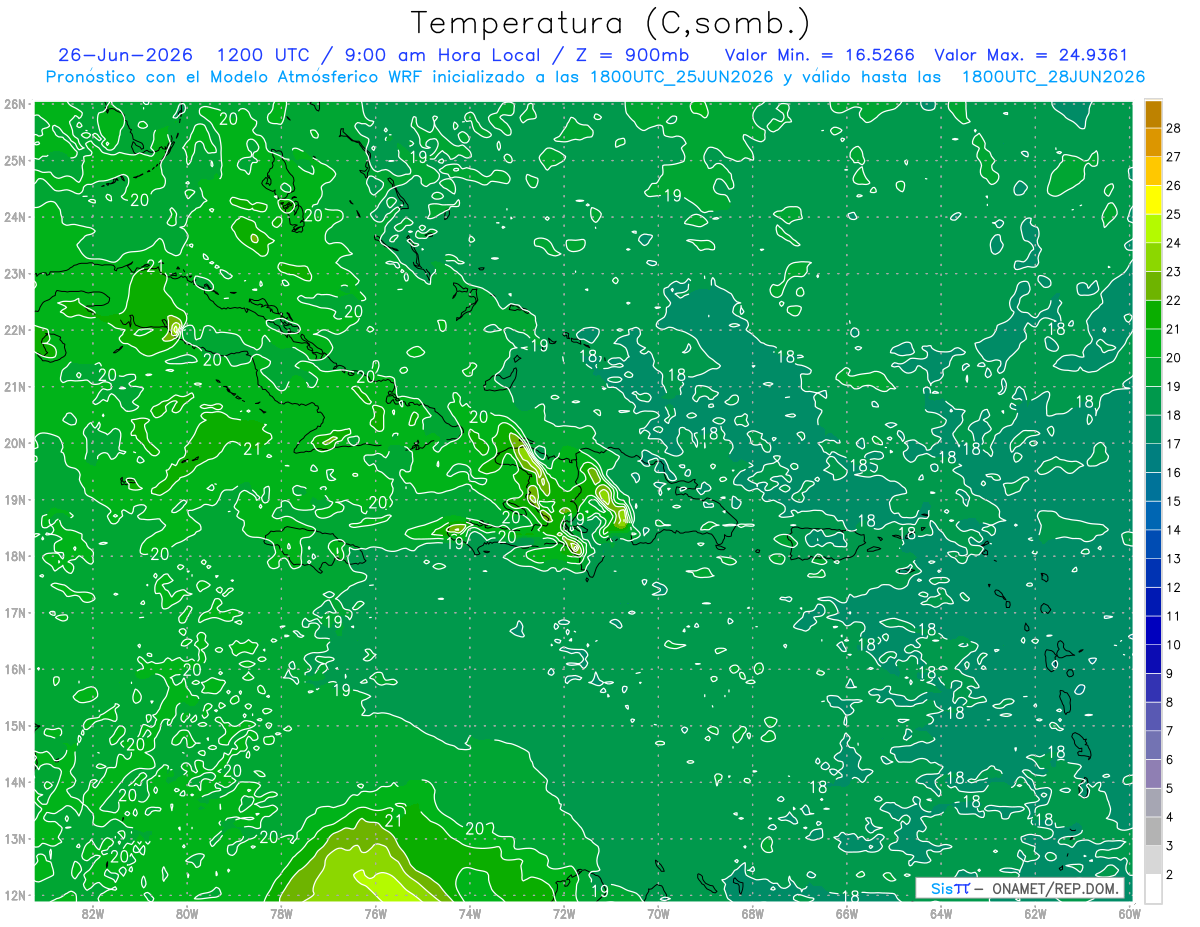Click the '74W' longitude axis label

click(x=470, y=912)
